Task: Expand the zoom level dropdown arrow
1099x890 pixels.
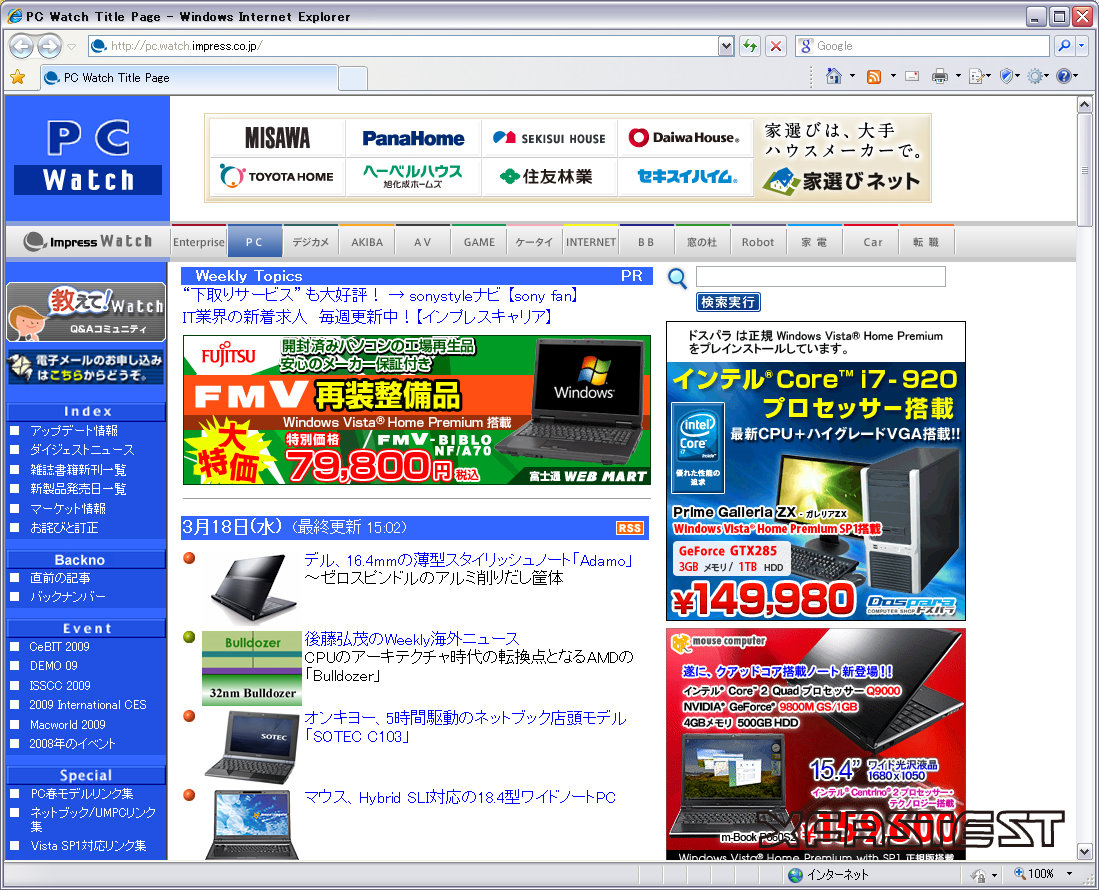Action: tap(1069, 874)
